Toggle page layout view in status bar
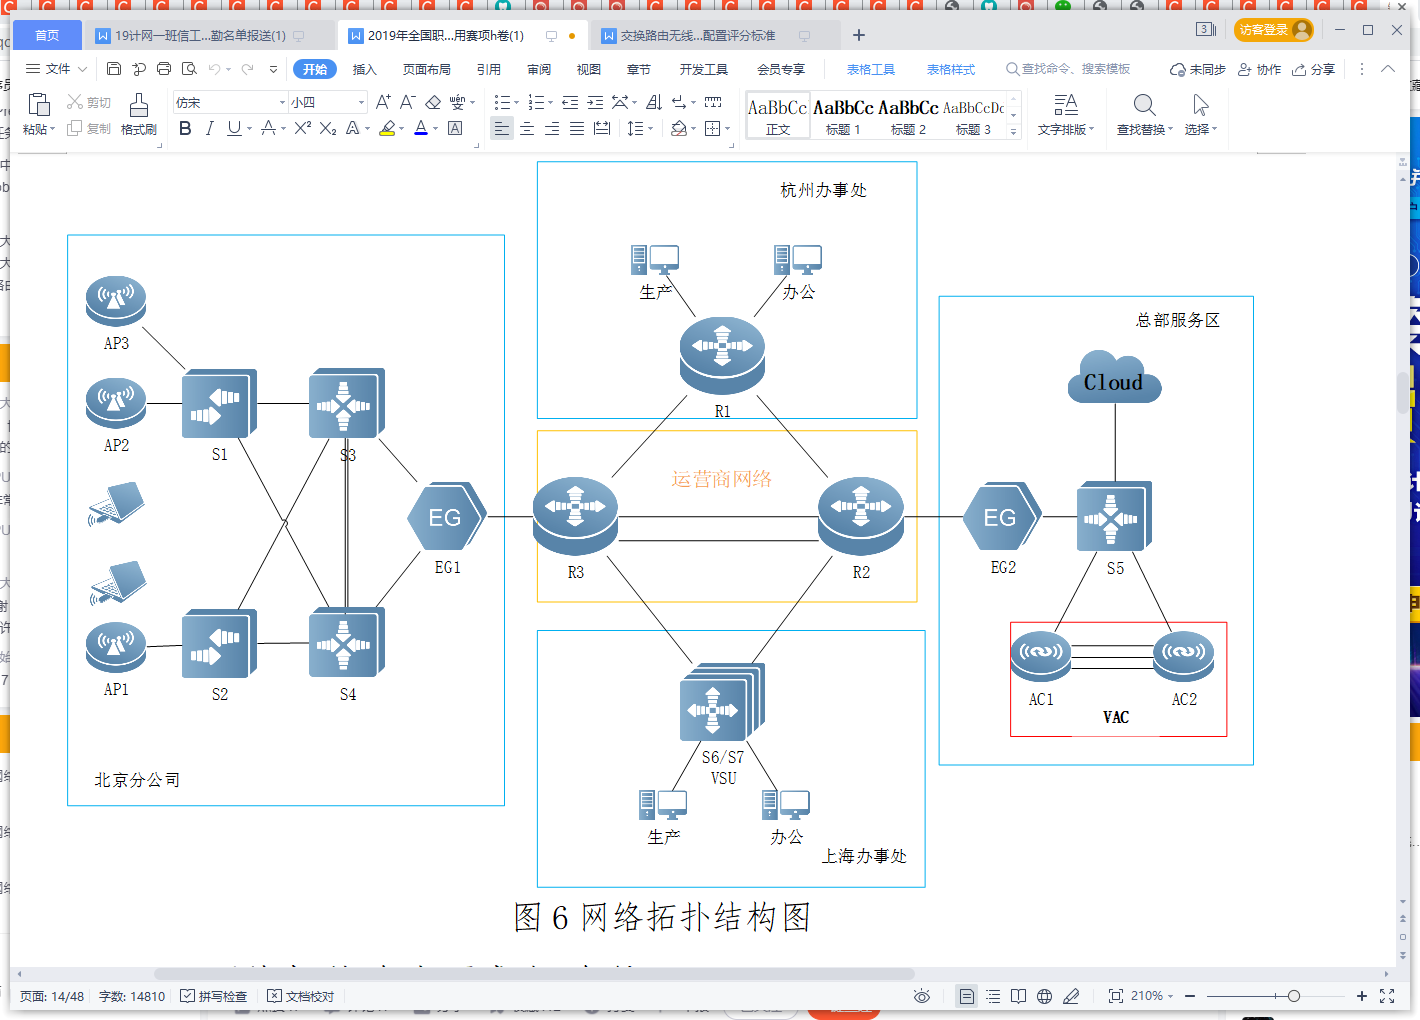Image resolution: width=1420 pixels, height=1020 pixels. pyautogui.click(x=966, y=996)
